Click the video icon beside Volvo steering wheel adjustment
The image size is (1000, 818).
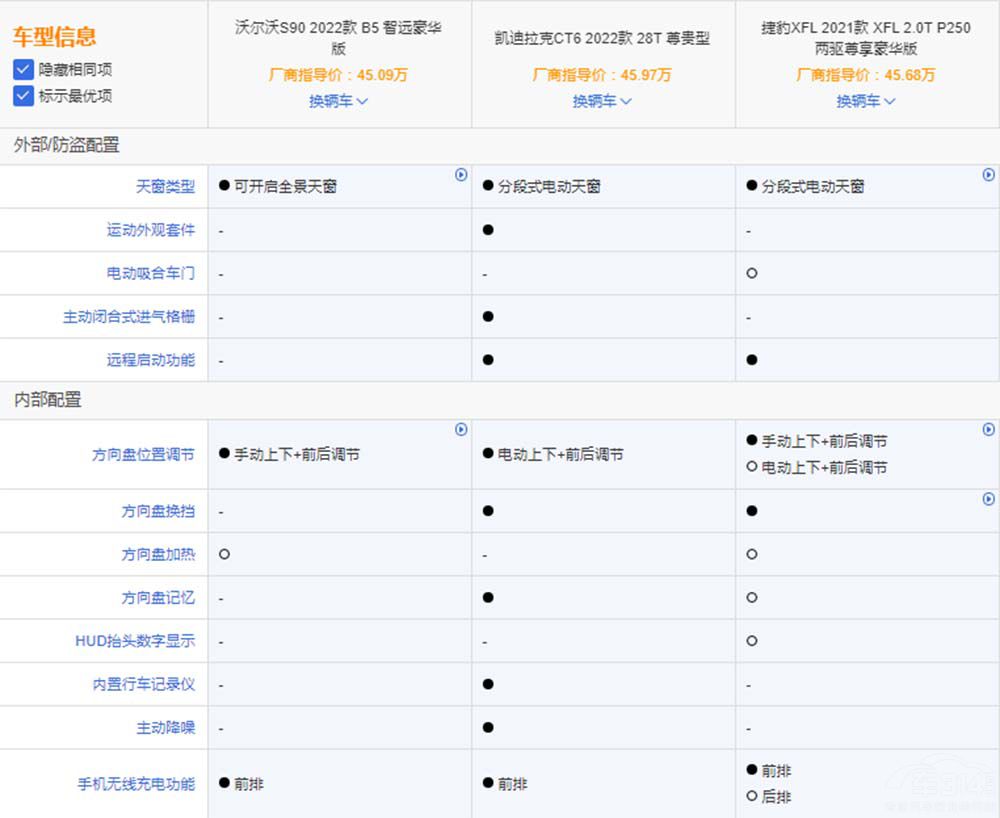point(461,428)
